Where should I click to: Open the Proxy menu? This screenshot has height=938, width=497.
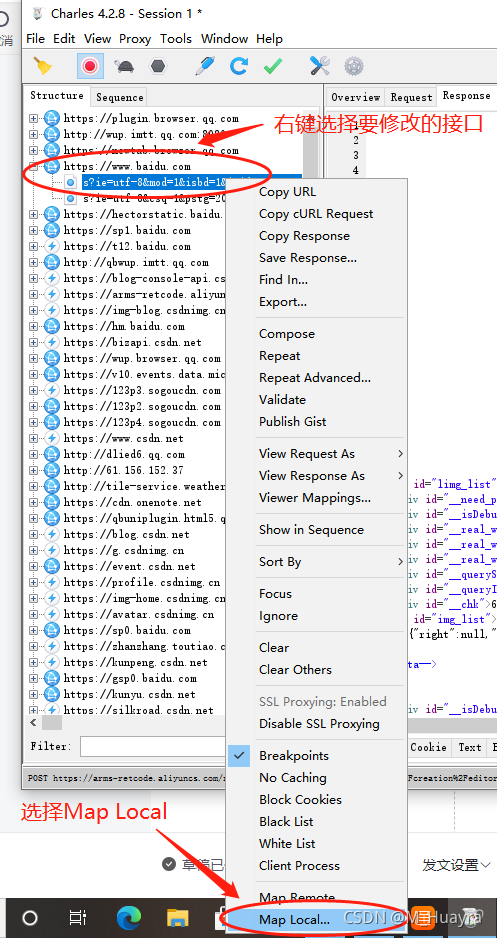pyautogui.click(x=135, y=39)
